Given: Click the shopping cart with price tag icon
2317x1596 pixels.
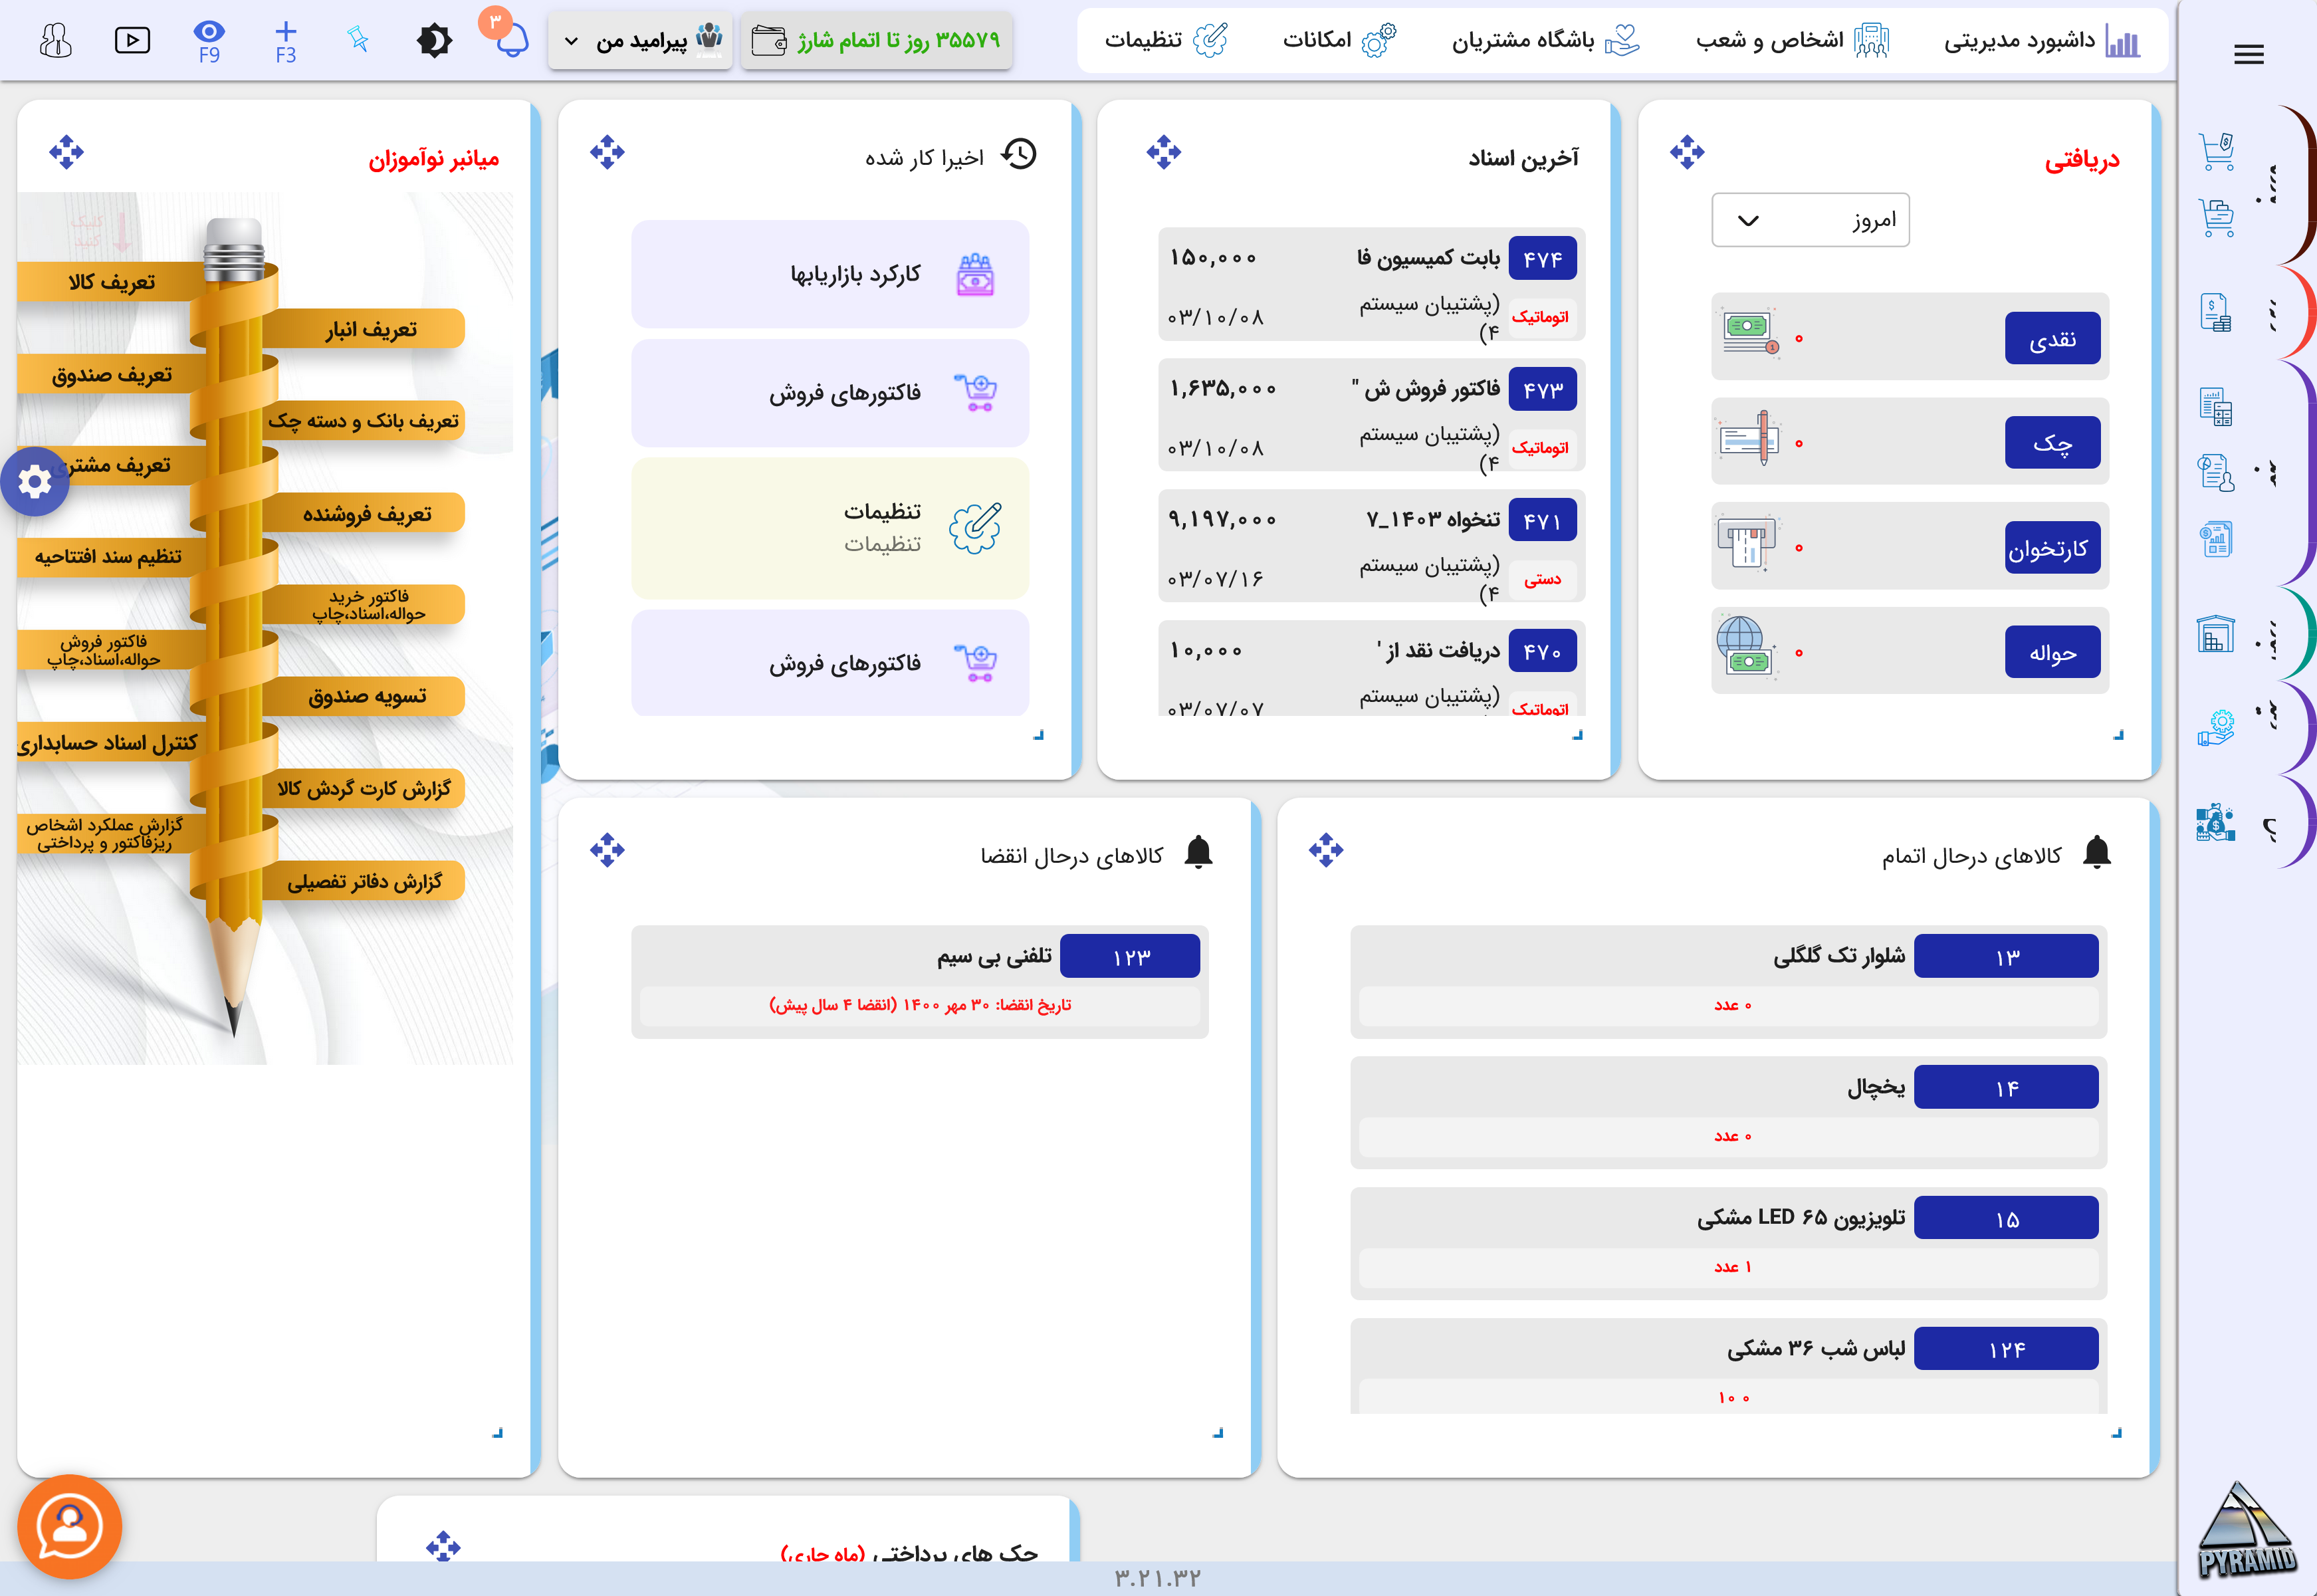Looking at the screenshot, I should tap(2217, 152).
